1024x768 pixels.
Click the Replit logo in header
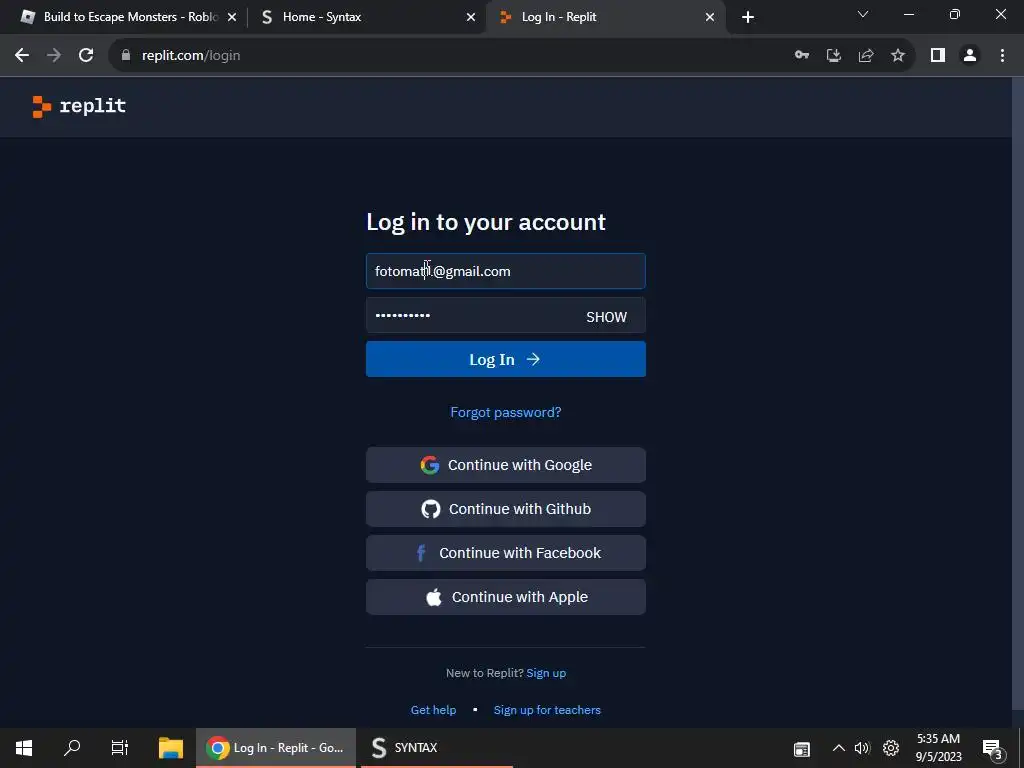tap(79, 106)
